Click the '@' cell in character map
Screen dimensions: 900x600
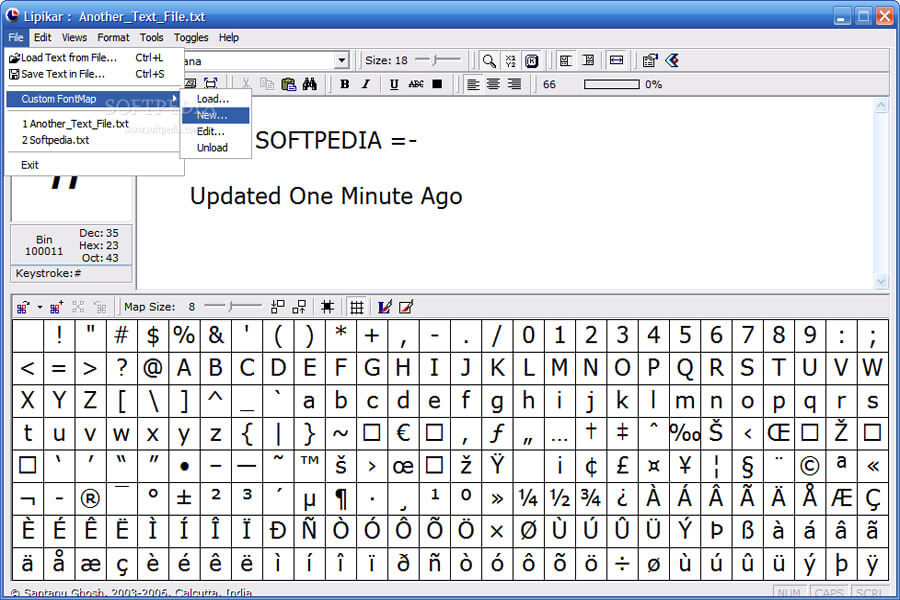click(x=153, y=368)
